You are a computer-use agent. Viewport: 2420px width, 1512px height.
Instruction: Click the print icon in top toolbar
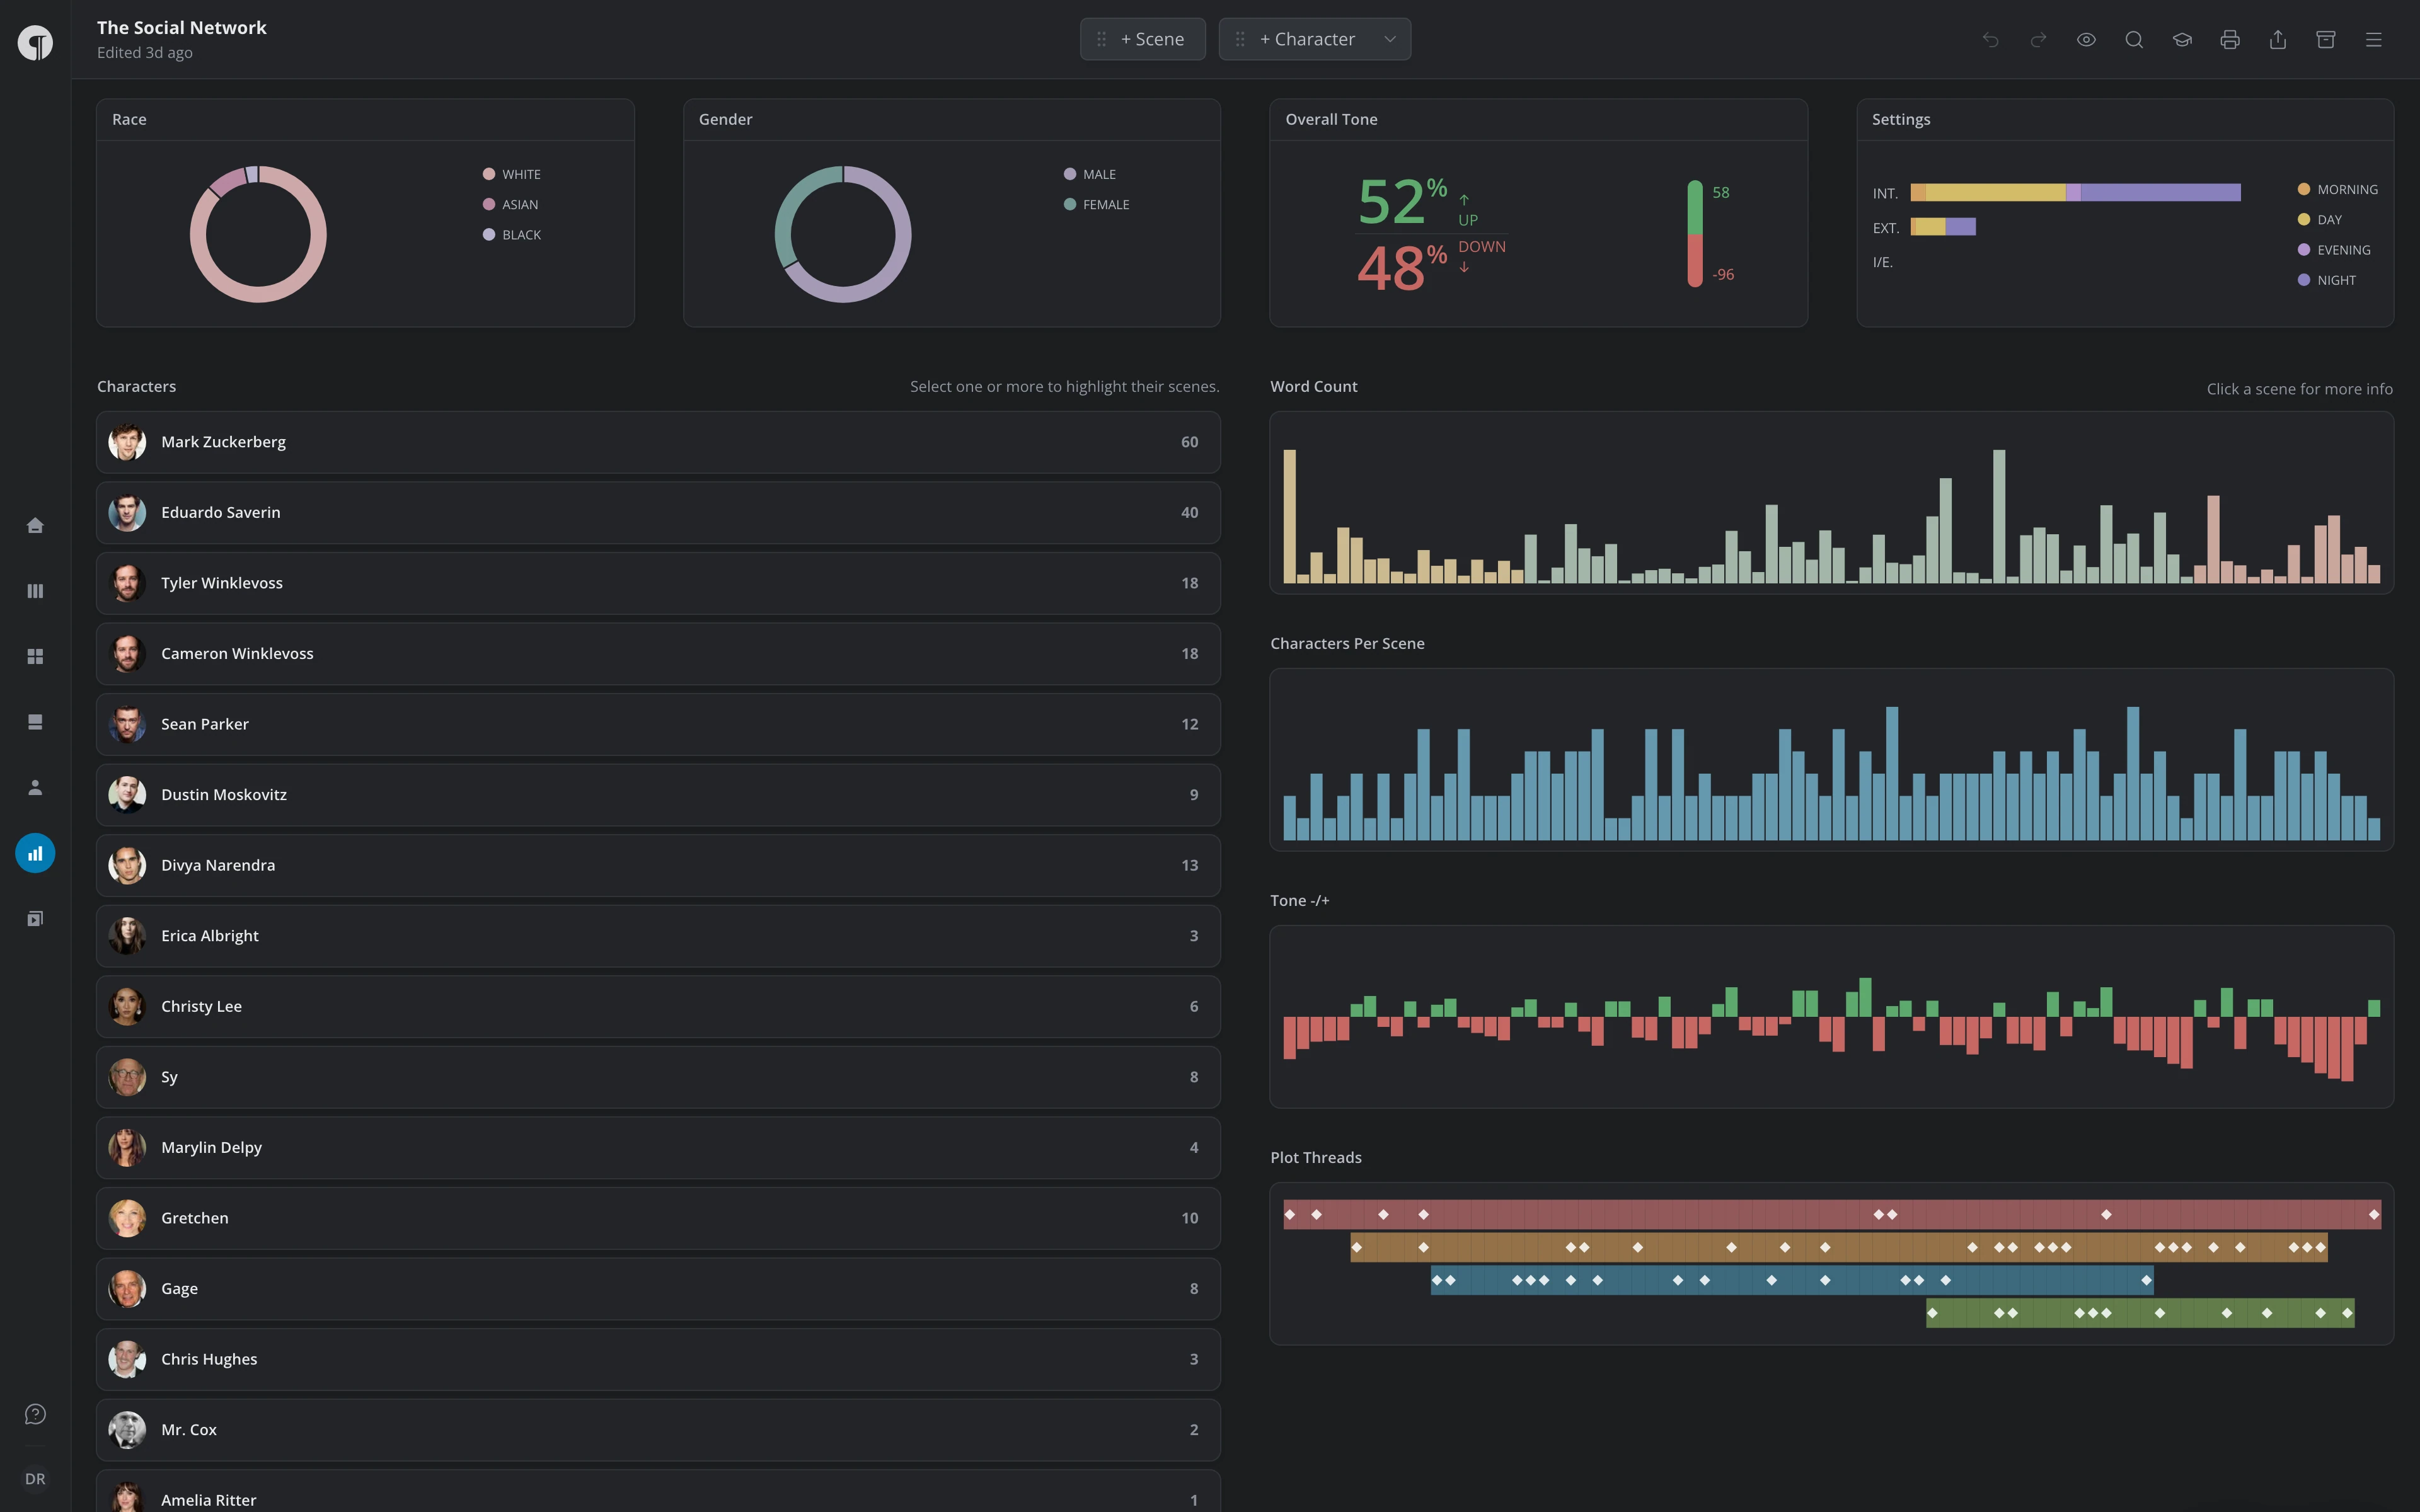[2230, 39]
